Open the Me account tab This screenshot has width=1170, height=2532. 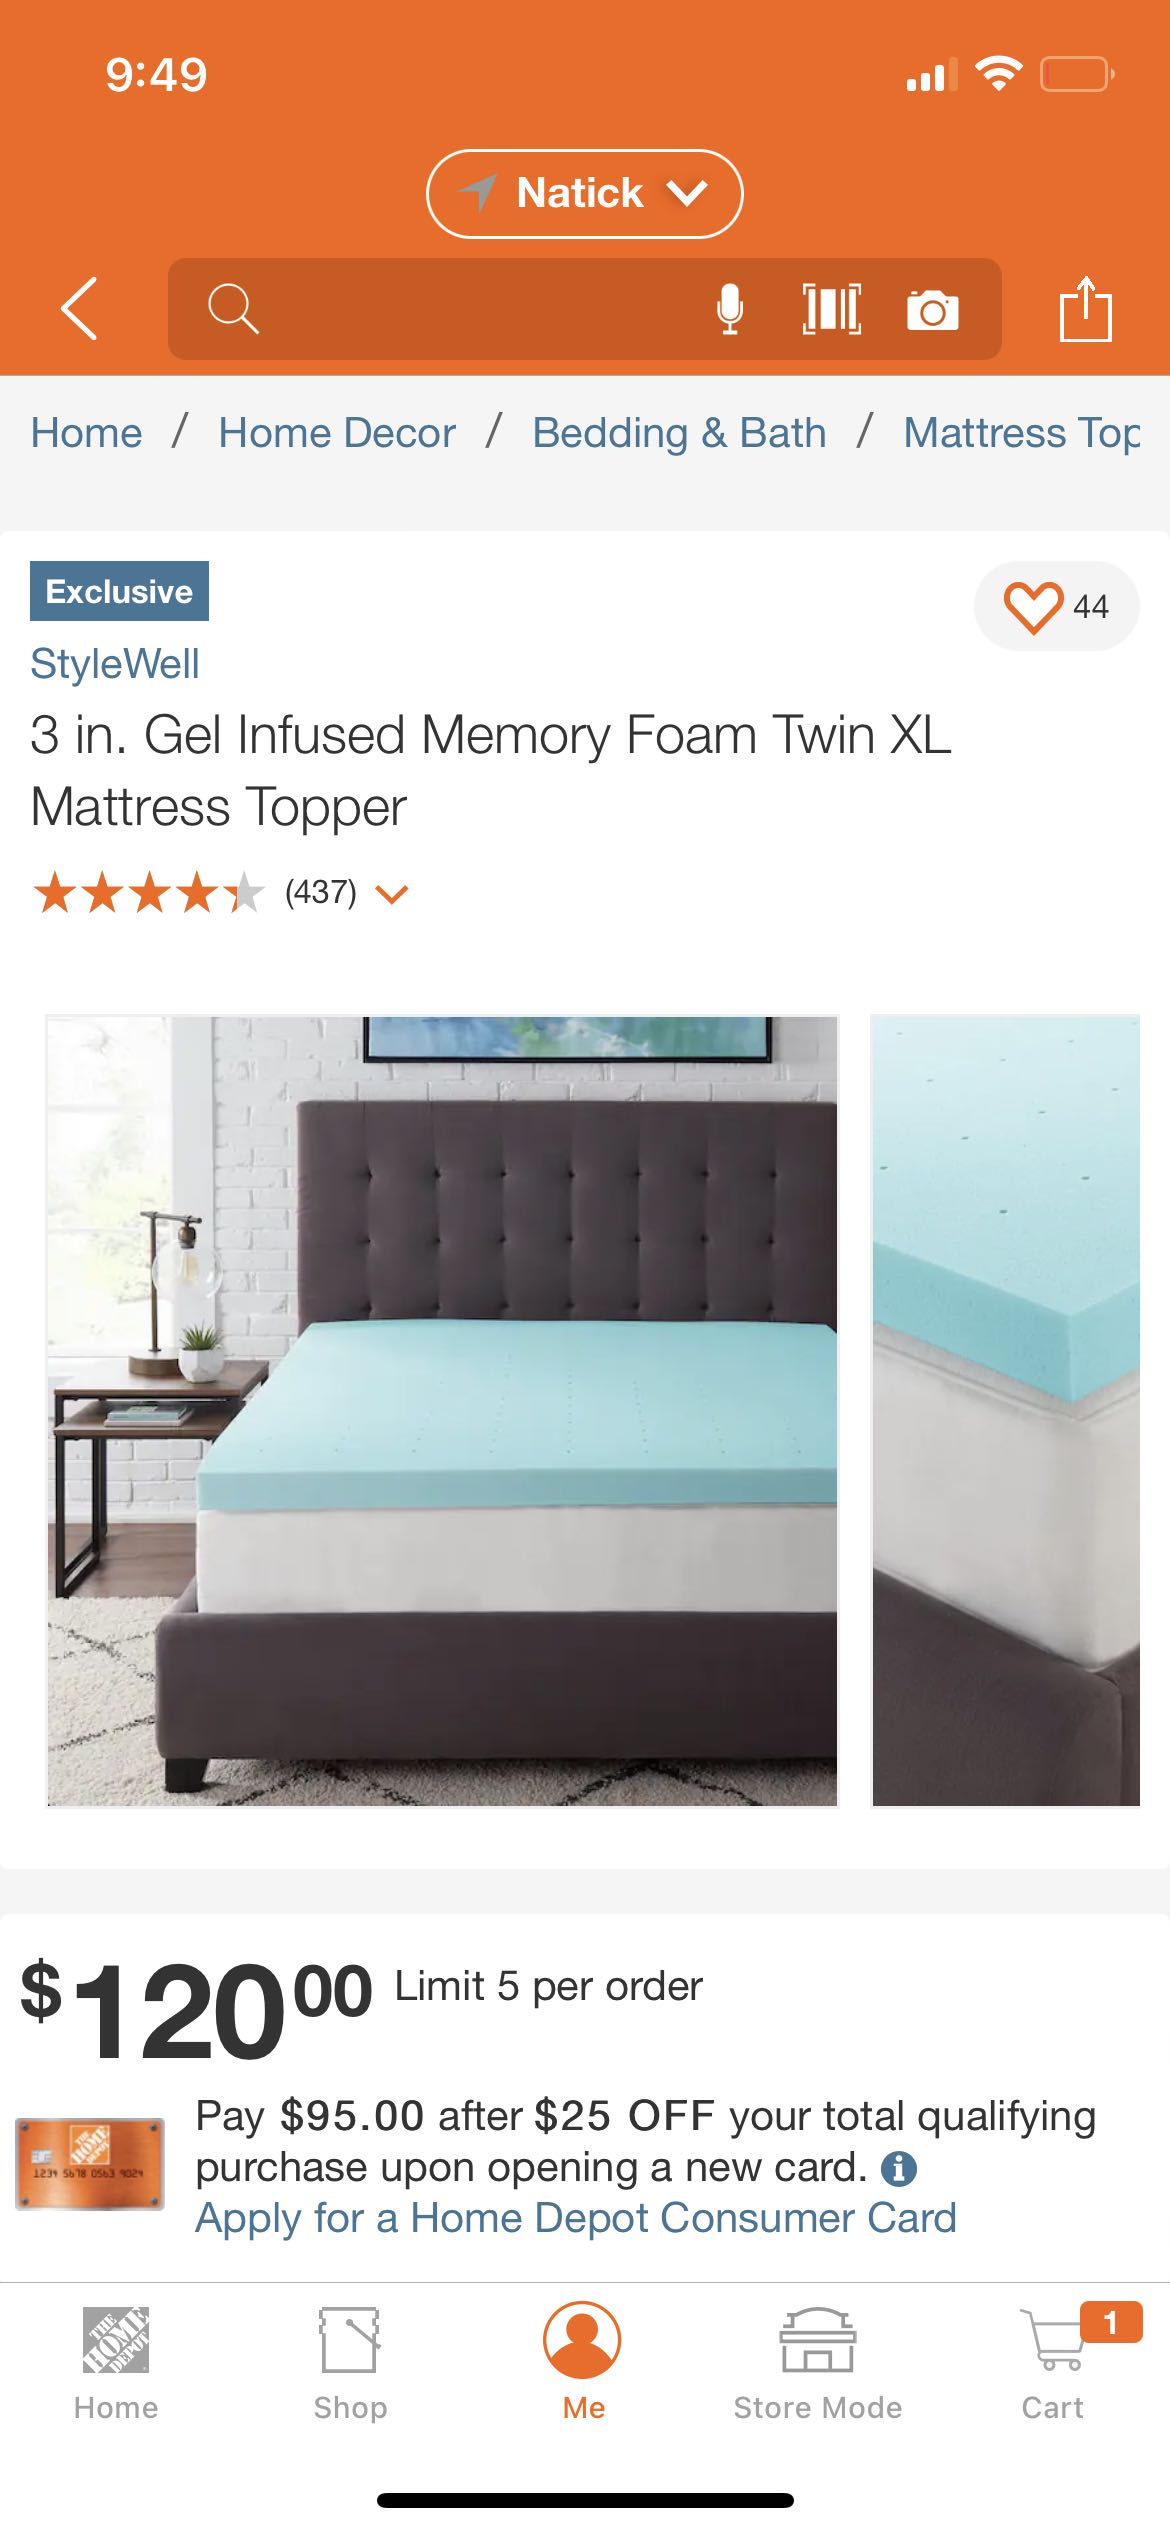(x=583, y=2362)
